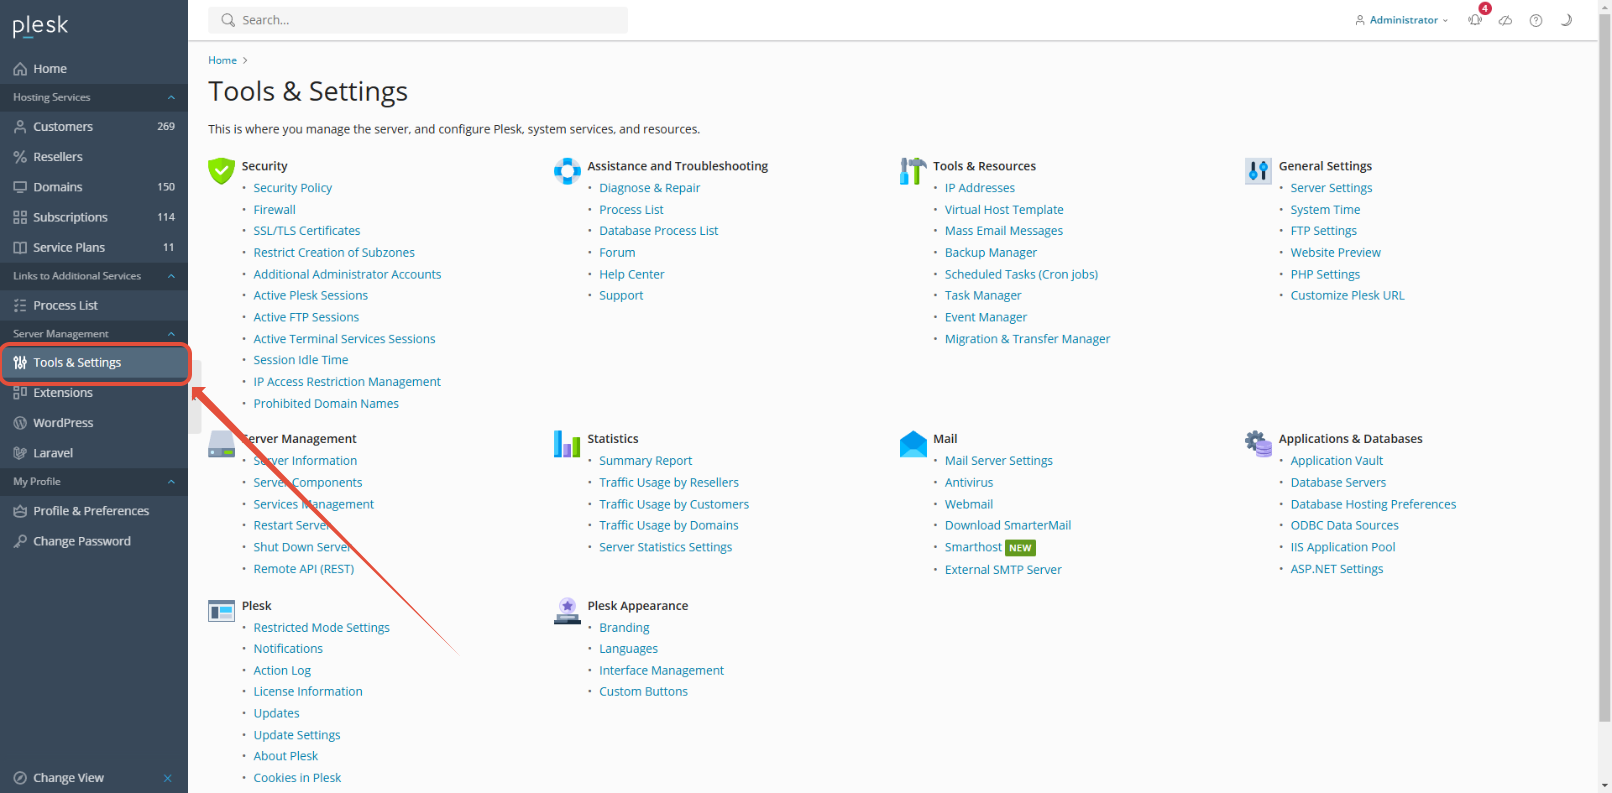Click the Search input field
This screenshot has width=1612, height=793.
click(x=418, y=20)
